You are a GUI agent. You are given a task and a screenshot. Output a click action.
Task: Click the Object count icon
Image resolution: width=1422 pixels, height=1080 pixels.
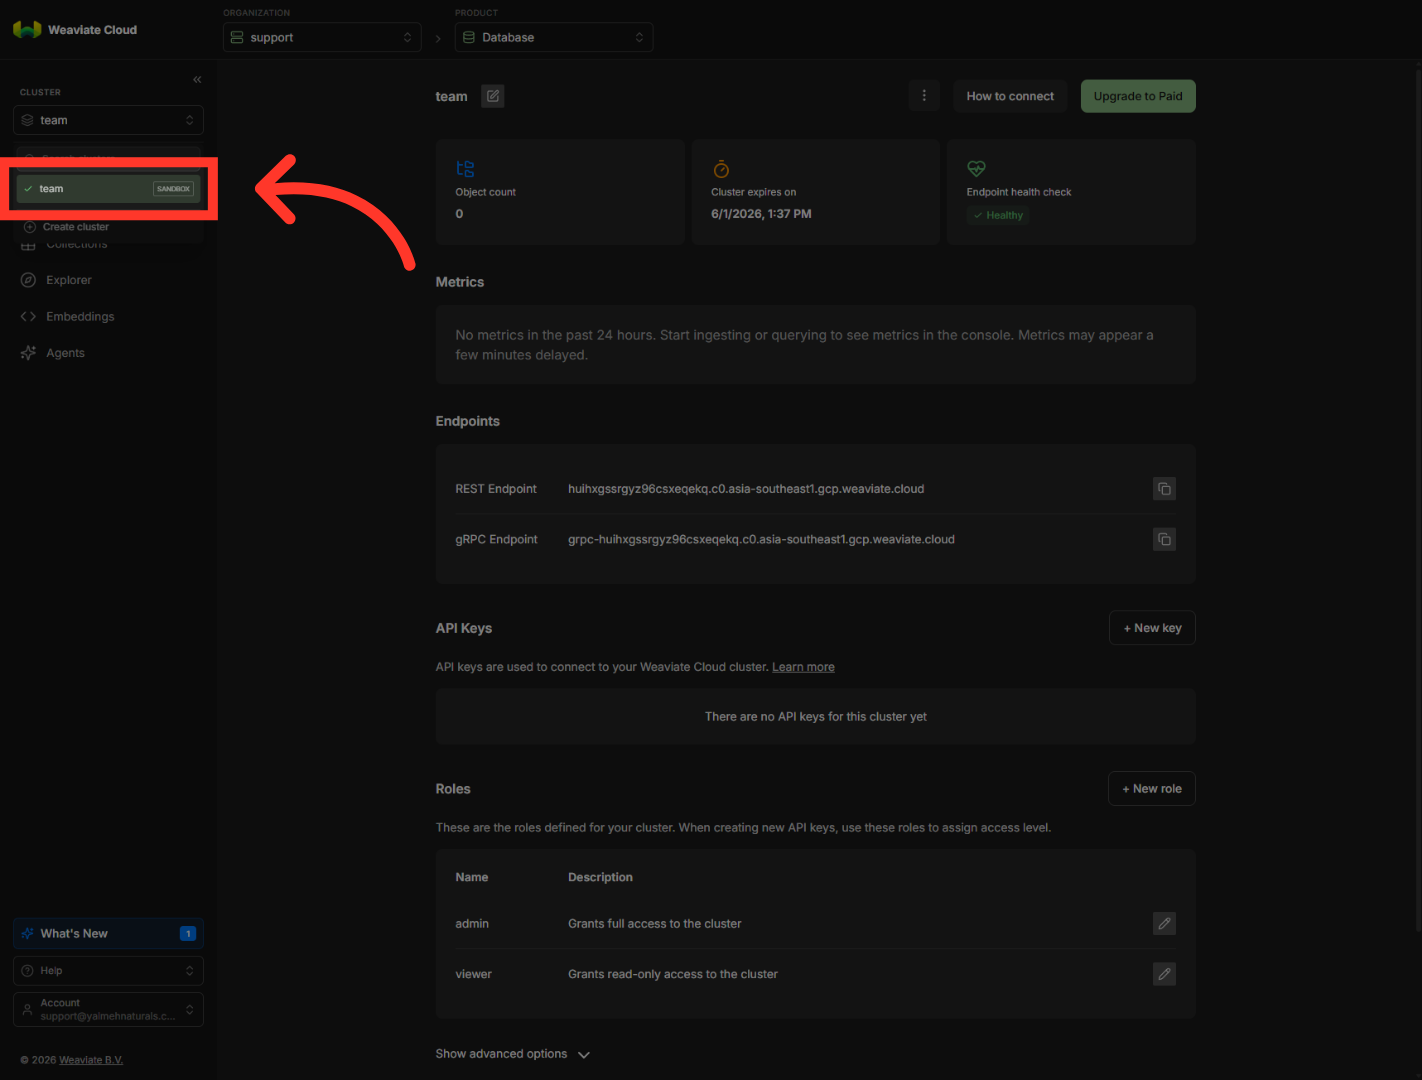465,169
